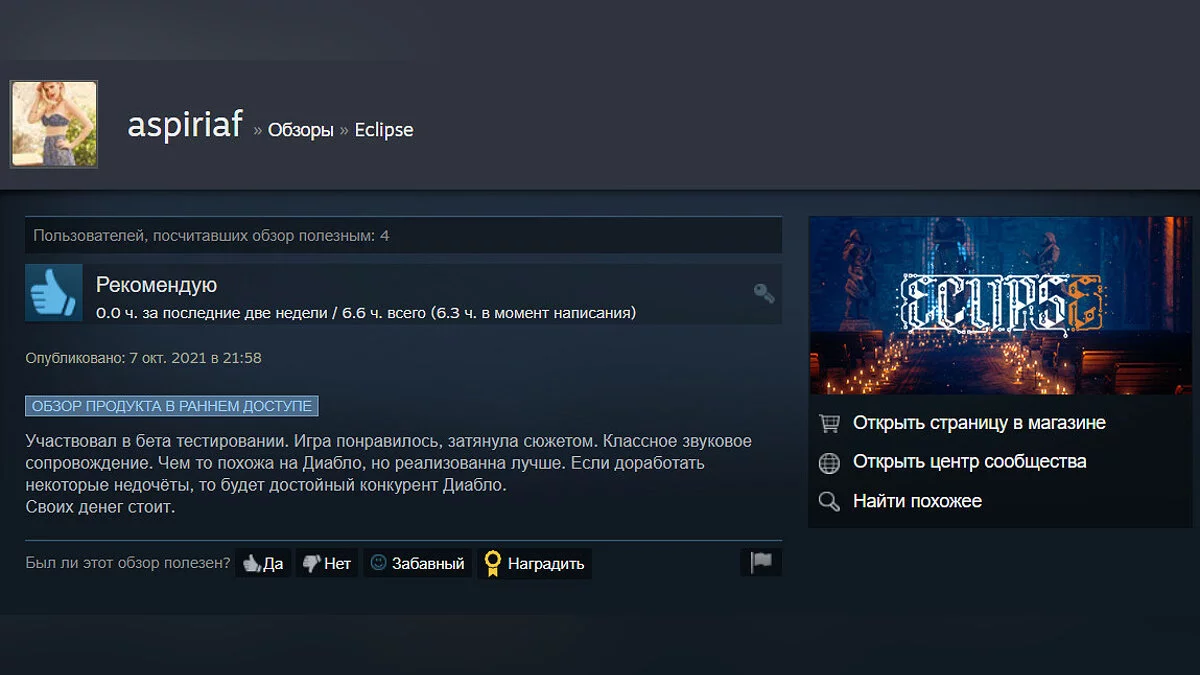Click the magnifier search icon
The height and width of the screenshot is (675, 1200).
(829, 501)
